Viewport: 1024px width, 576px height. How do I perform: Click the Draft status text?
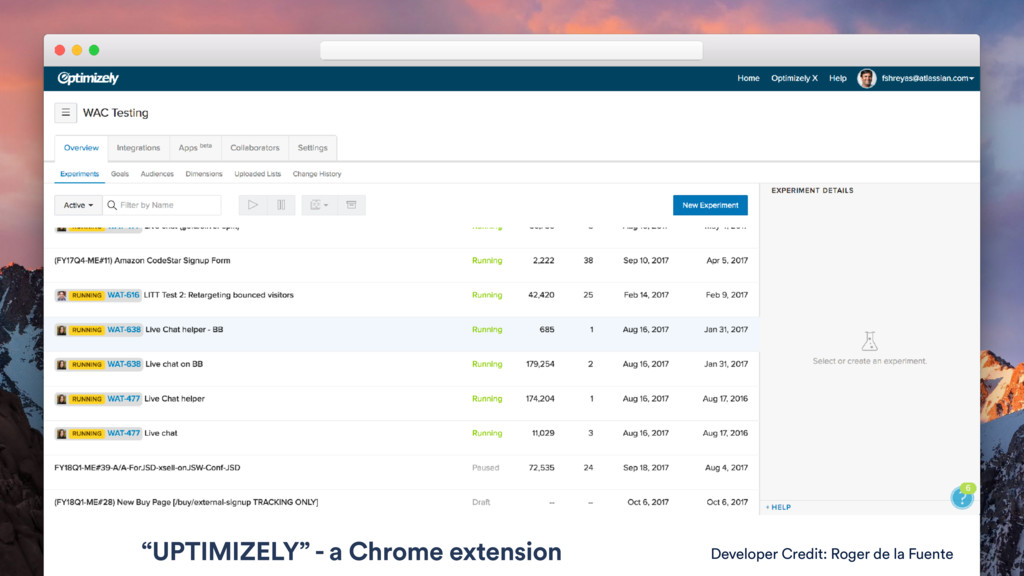pos(481,503)
